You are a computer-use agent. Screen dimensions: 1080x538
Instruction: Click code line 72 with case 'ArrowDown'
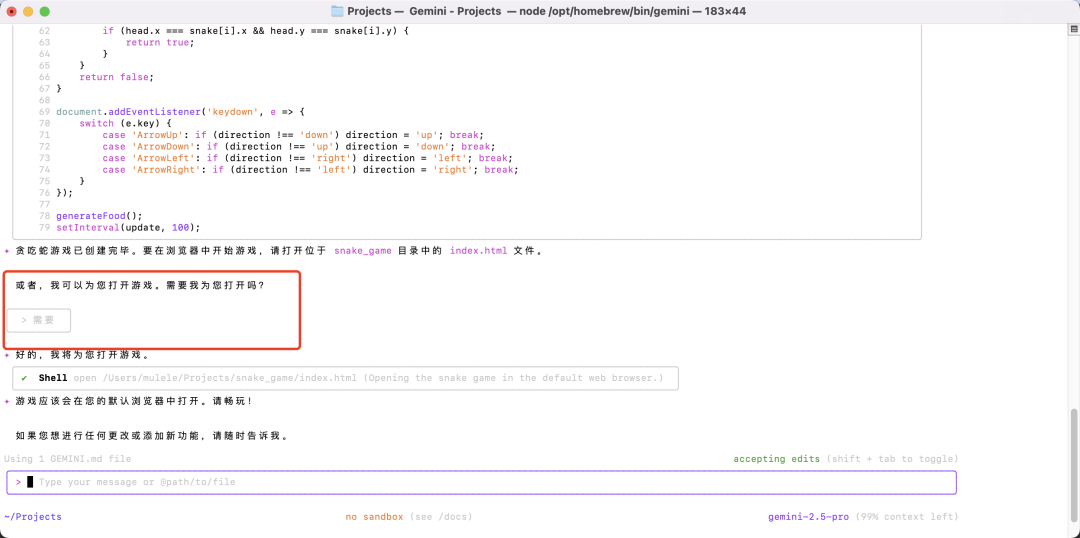click(x=299, y=147)
